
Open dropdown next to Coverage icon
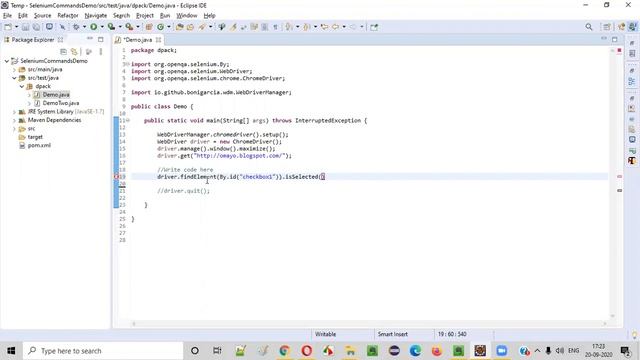coord(120,27)
